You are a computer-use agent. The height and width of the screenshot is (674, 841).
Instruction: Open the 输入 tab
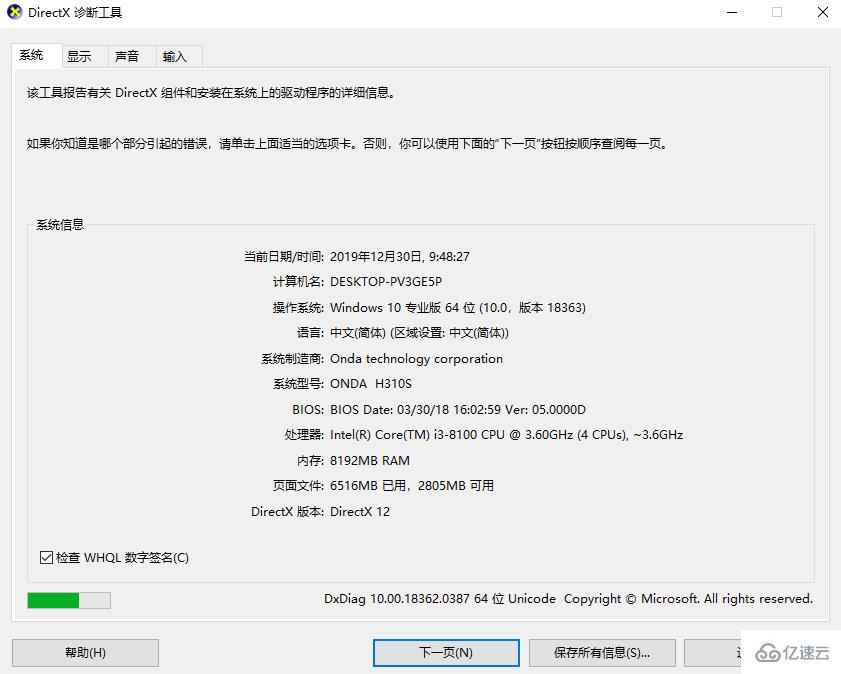tap(179, 56)
